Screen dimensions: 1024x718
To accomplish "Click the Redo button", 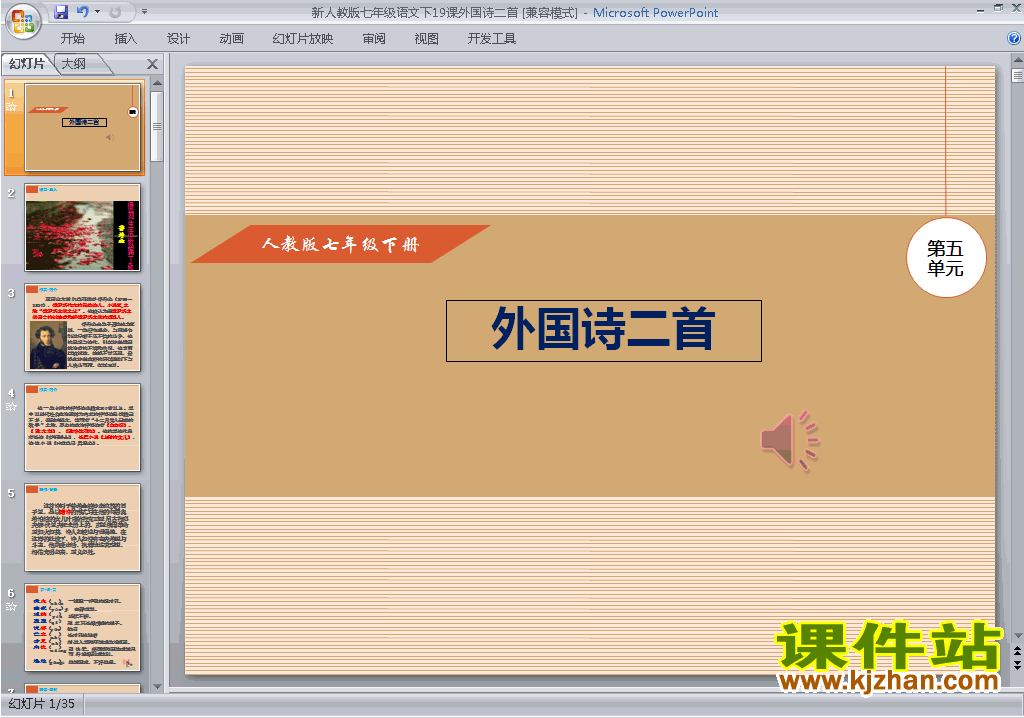I will tap(115, 12).
